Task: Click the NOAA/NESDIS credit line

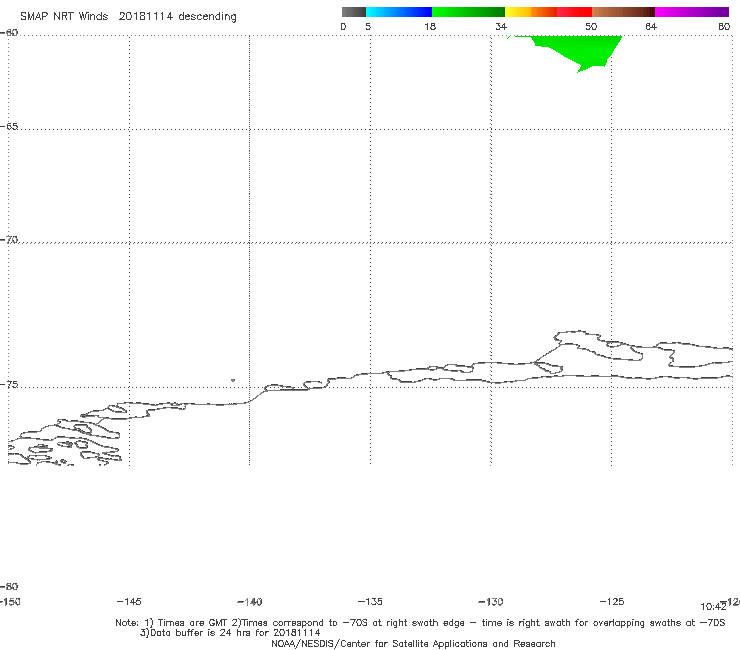Action: pyautogui.click(x=413, y=643)
